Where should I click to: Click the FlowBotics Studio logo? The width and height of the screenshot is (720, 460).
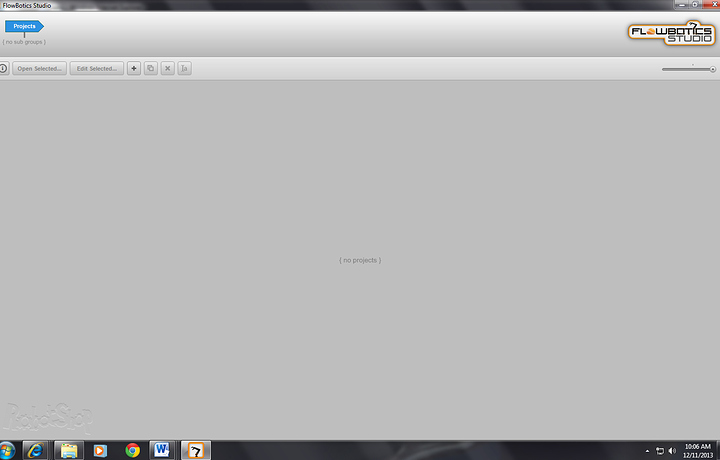coord(671,33)
